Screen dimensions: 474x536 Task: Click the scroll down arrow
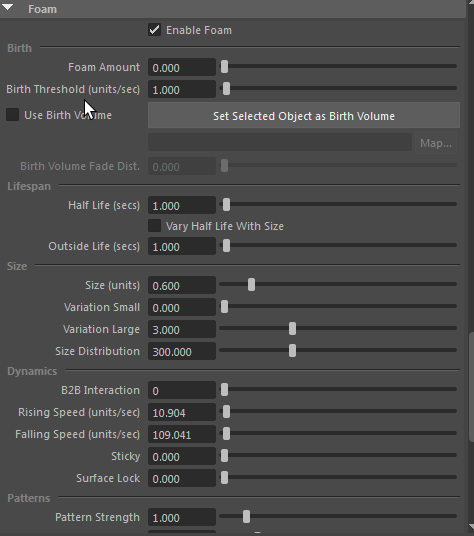471,526
